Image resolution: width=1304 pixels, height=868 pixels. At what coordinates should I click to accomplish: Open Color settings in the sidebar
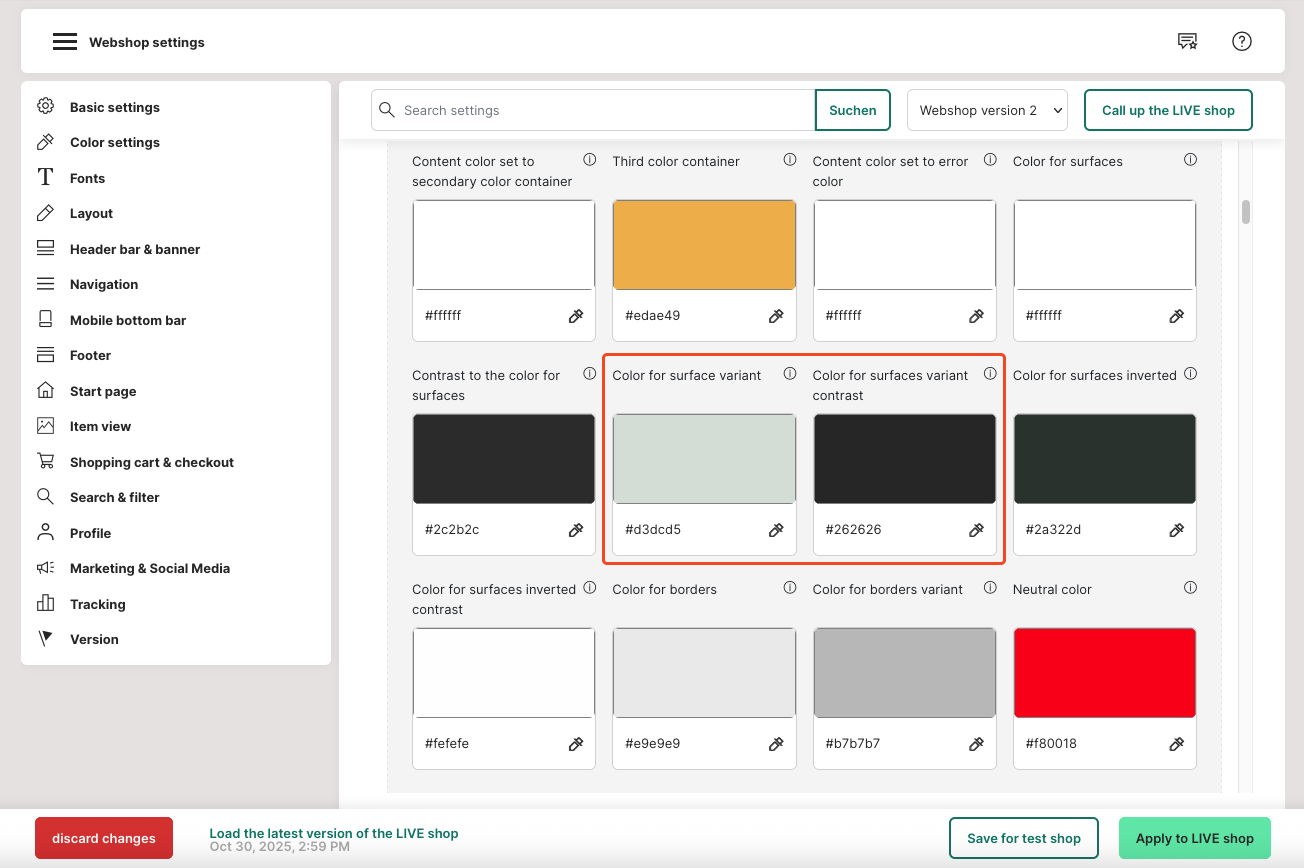coord(114,143)
